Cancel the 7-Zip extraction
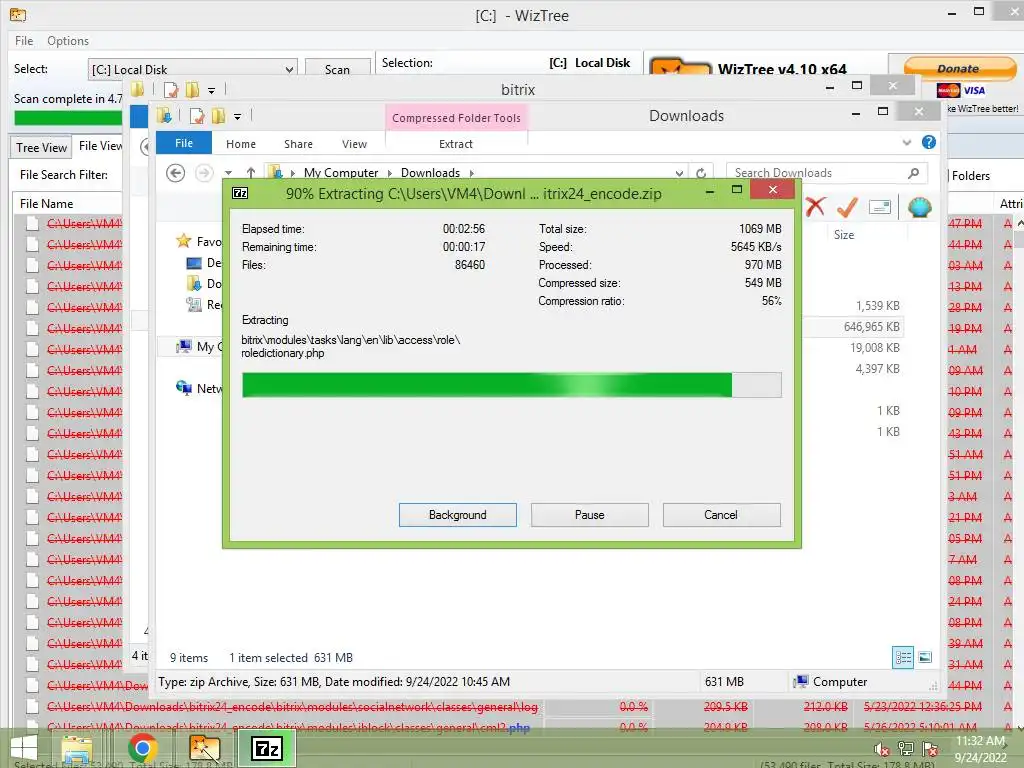 pyautogui.click(x=721, y=515)
